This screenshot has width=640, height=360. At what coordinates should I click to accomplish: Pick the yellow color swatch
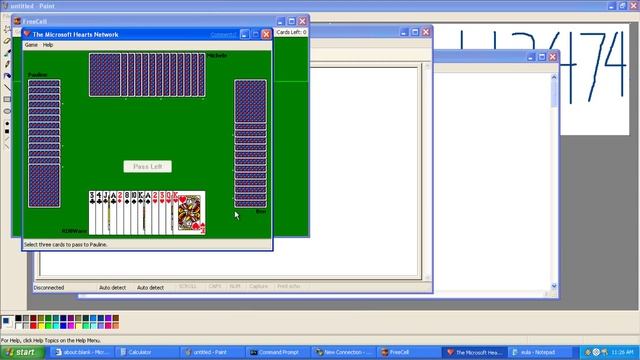pos(41,325)
